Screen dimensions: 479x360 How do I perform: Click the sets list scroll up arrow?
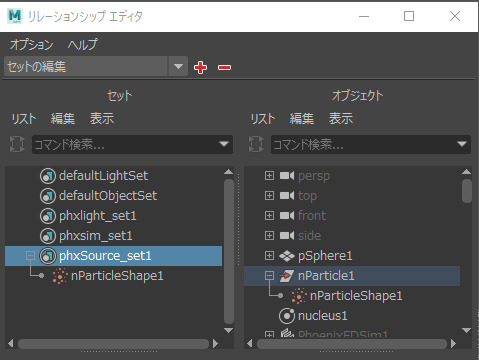pyautogui.click(x=229, y=172)
